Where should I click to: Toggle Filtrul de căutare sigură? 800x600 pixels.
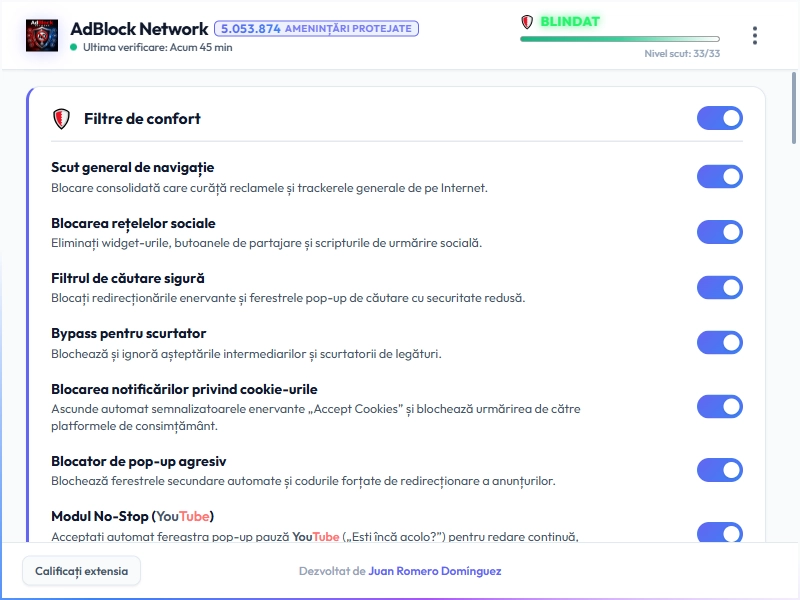click(720, 288)
